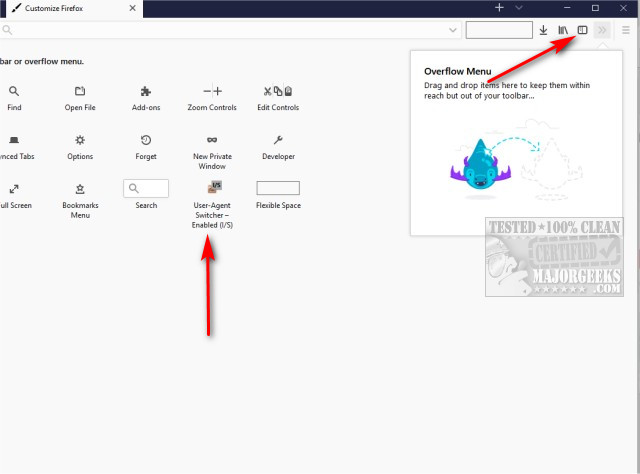
Task: Close the Customize Firefox tab
Action: point(133,8)
